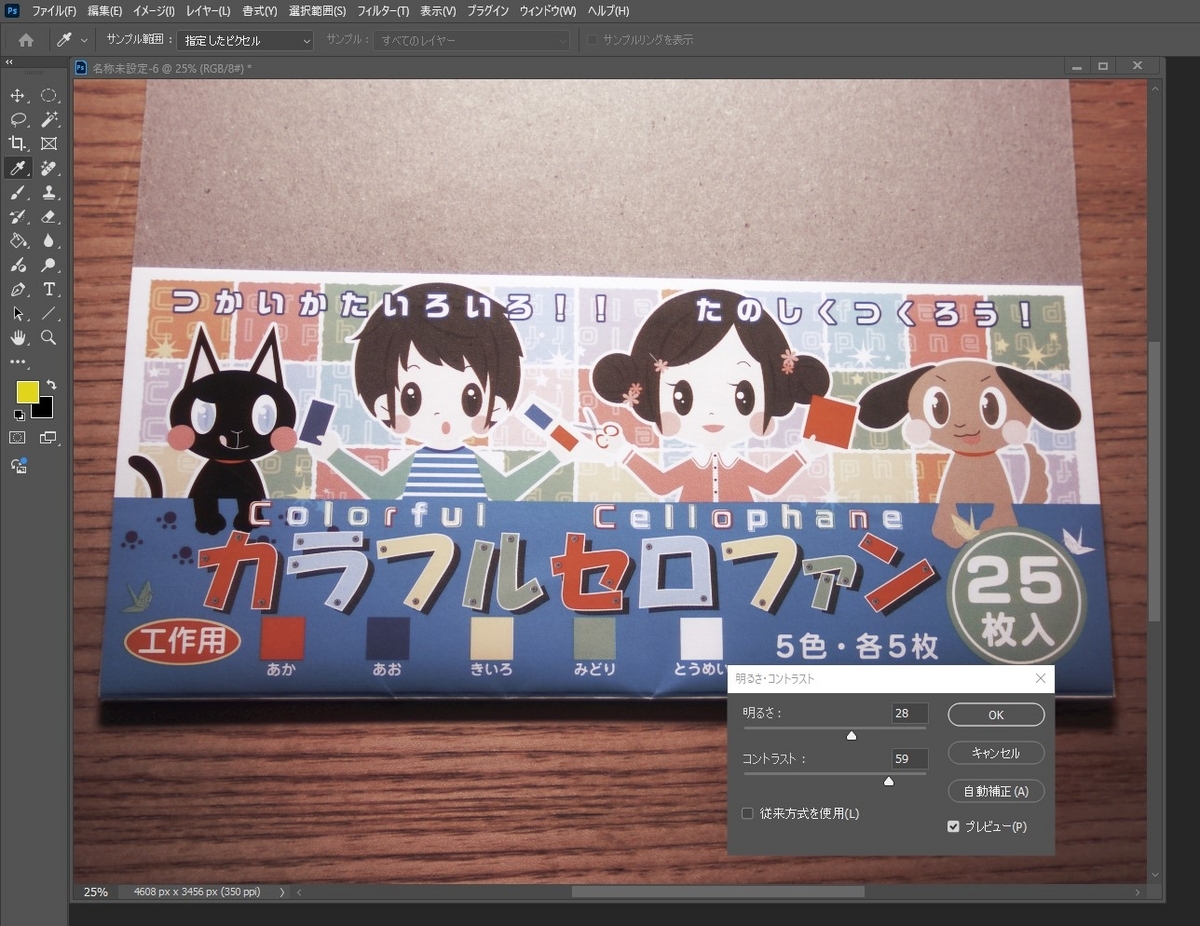Open the ヘルプ menu
Viewport: 1200px width, 926px height.
point(609,11)
